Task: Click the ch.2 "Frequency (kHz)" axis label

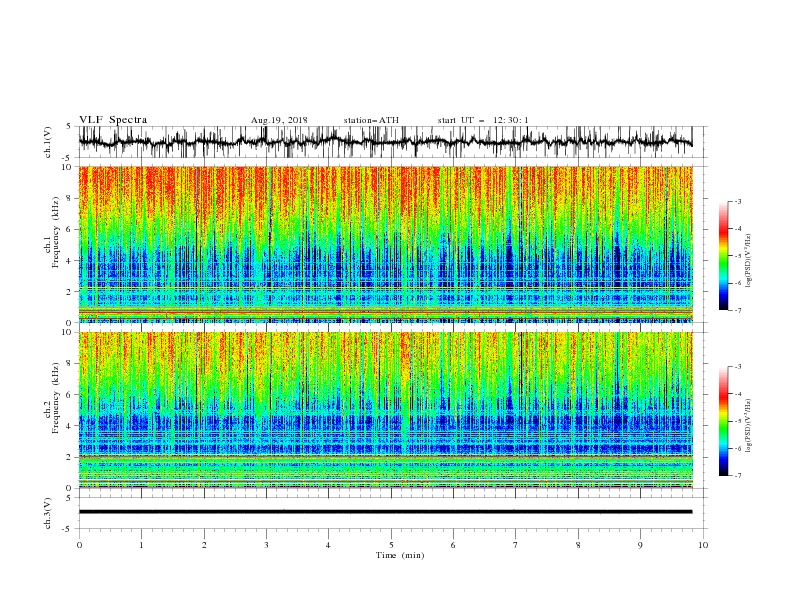Action: pos(56,398)
